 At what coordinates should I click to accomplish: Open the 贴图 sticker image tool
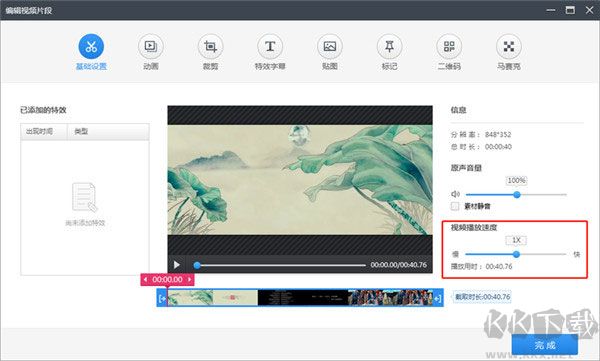coord(330,47)
